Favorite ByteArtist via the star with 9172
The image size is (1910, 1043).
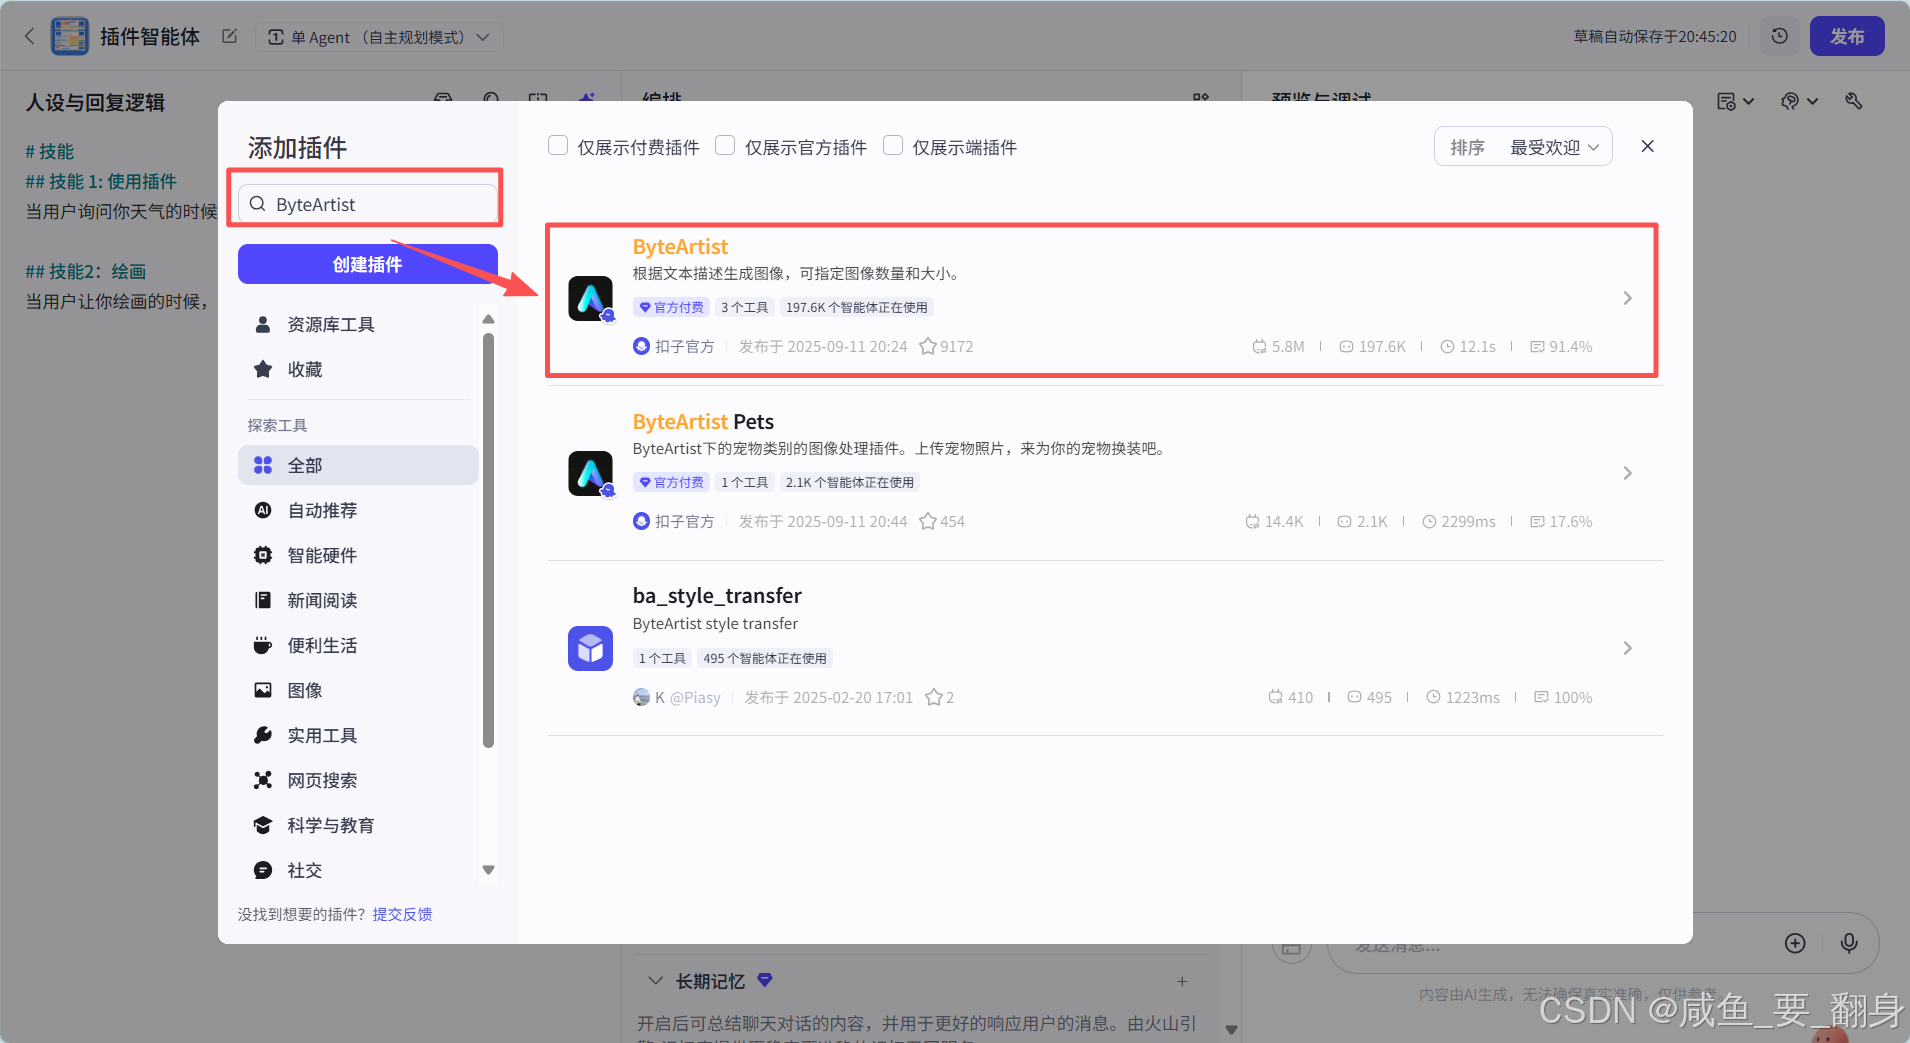click(928, 346)
